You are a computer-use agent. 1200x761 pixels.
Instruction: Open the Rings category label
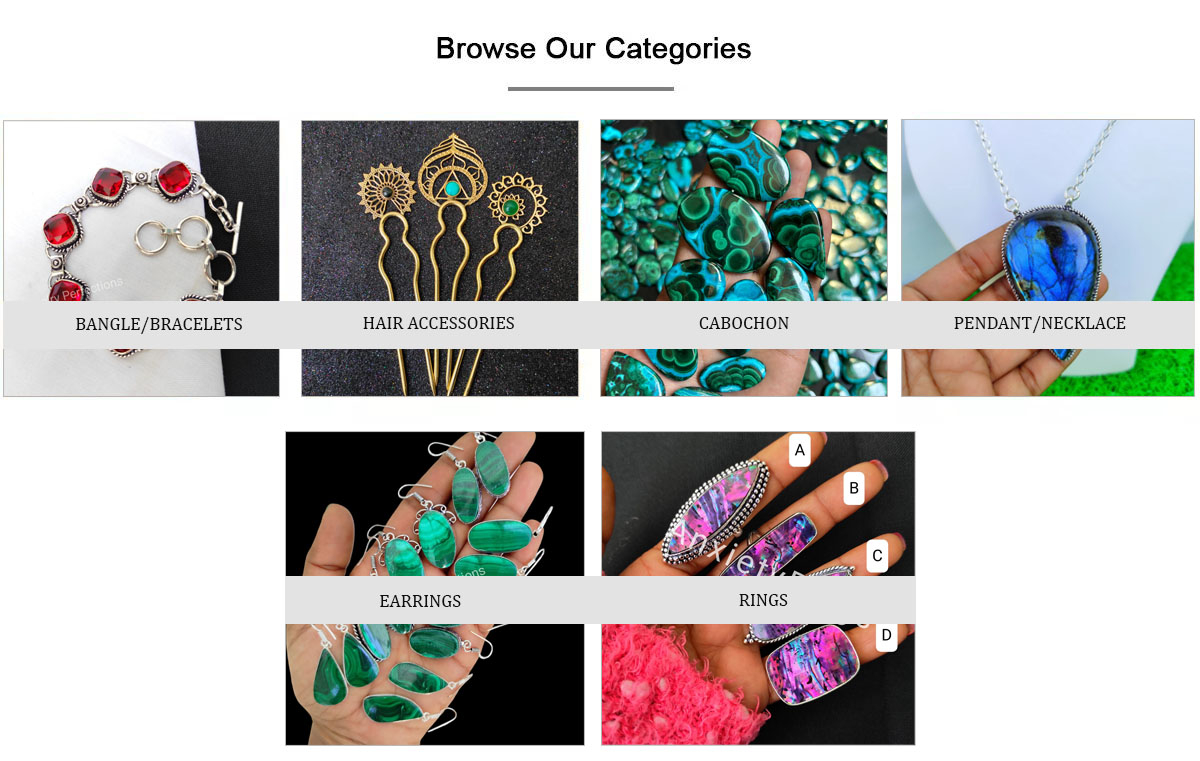763,600
